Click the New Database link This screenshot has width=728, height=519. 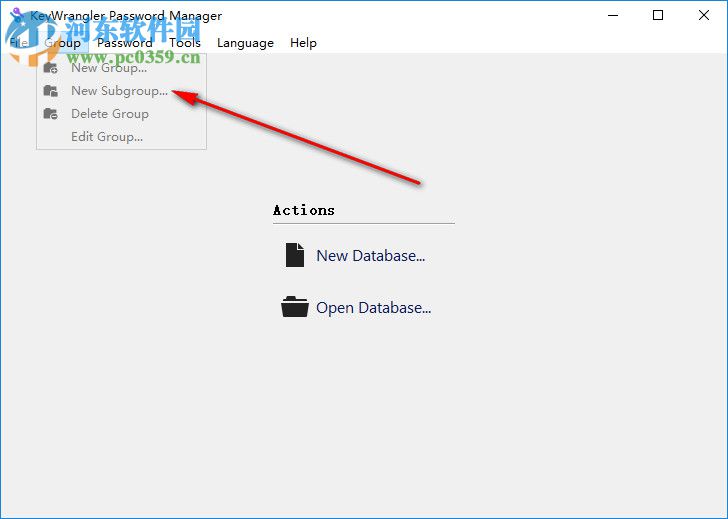370,256
